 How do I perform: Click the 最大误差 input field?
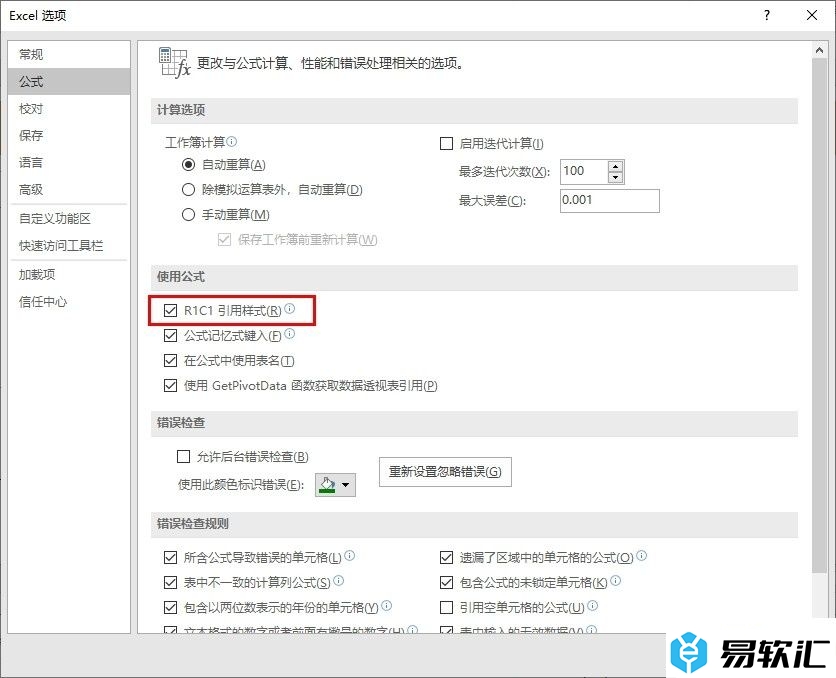[x=609, y=200]
